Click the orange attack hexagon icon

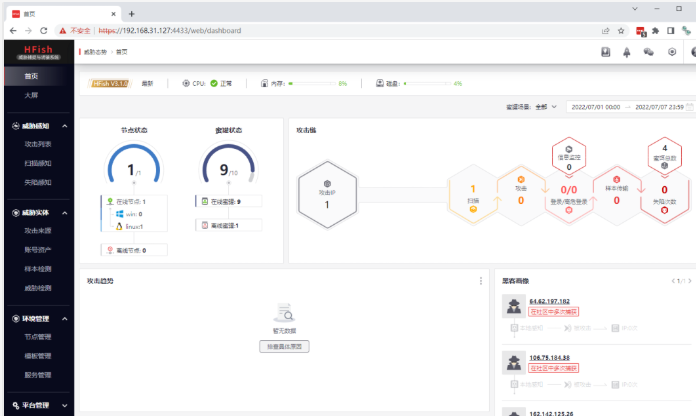pos(521,179)
